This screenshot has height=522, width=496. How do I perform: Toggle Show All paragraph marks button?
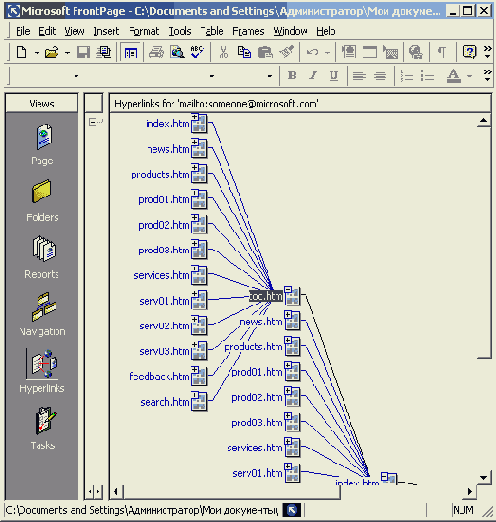coord(442,52)
